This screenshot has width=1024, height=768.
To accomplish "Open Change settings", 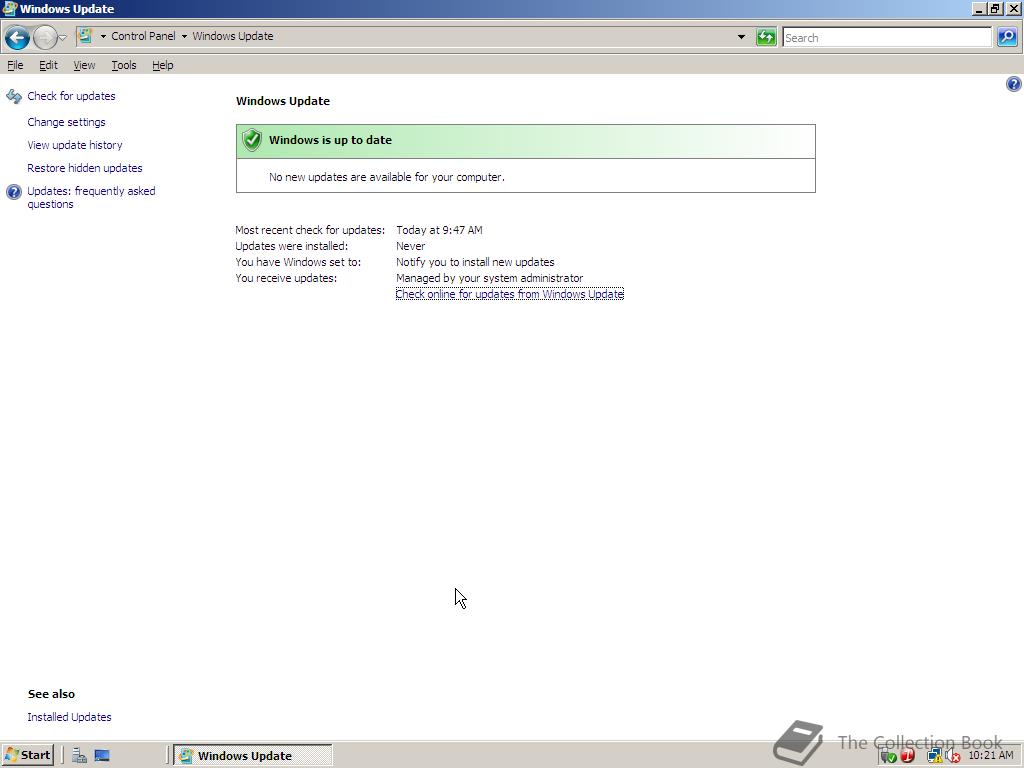I will 66,122.
